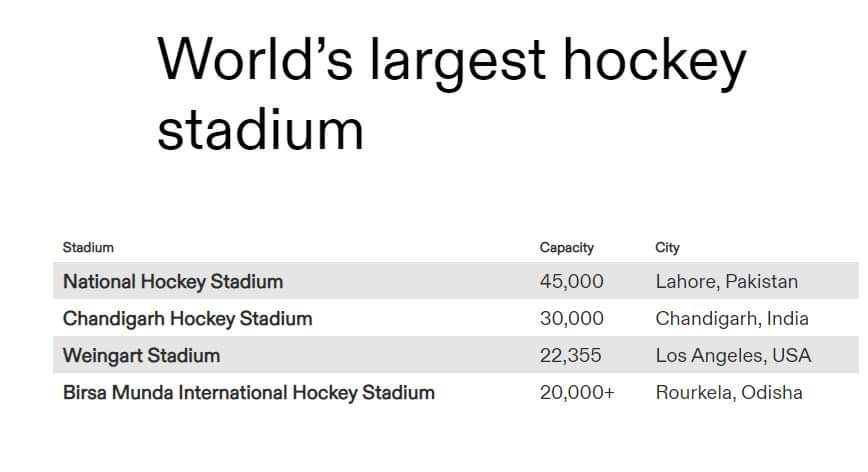Viewport: 868px width, 472px height.
Task: Click the 45,000 capacity value
Action: coord(571,282)
